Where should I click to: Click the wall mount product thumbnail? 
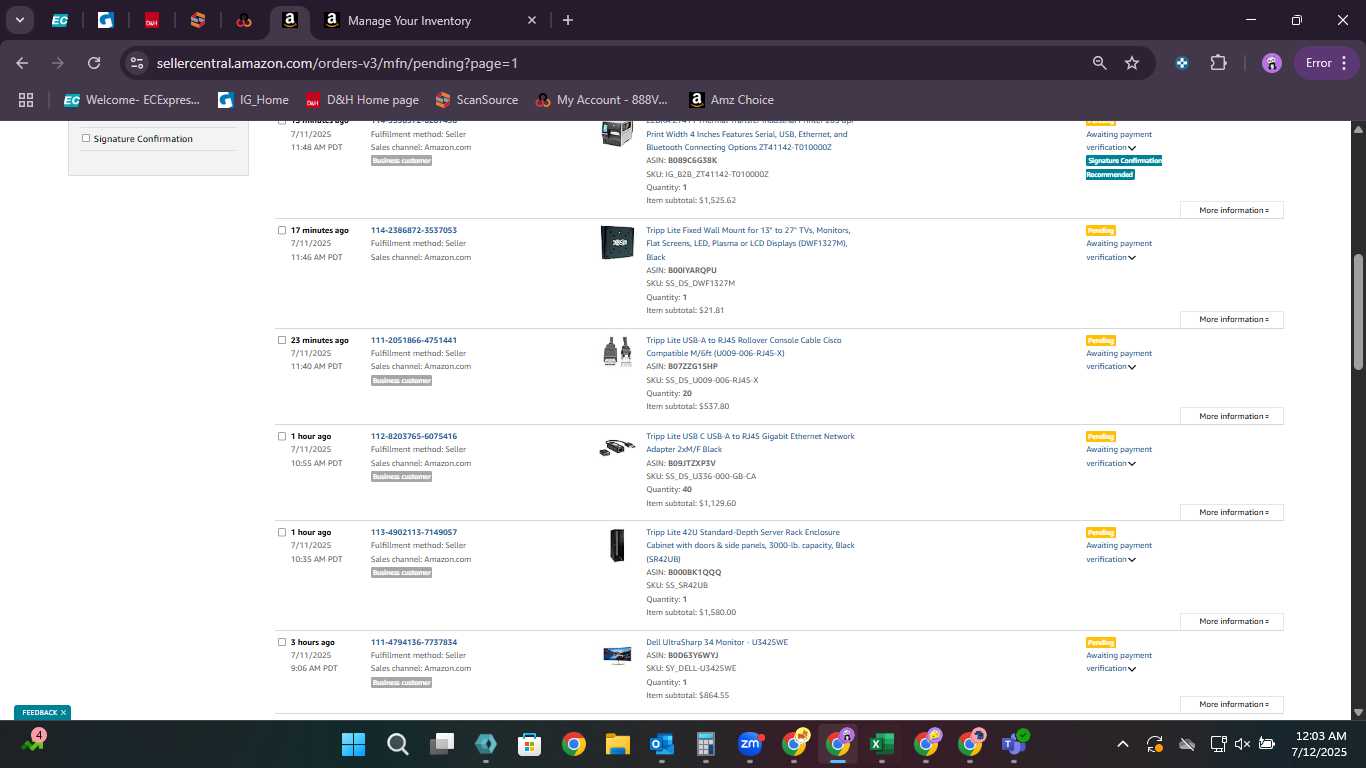[617, 243]
